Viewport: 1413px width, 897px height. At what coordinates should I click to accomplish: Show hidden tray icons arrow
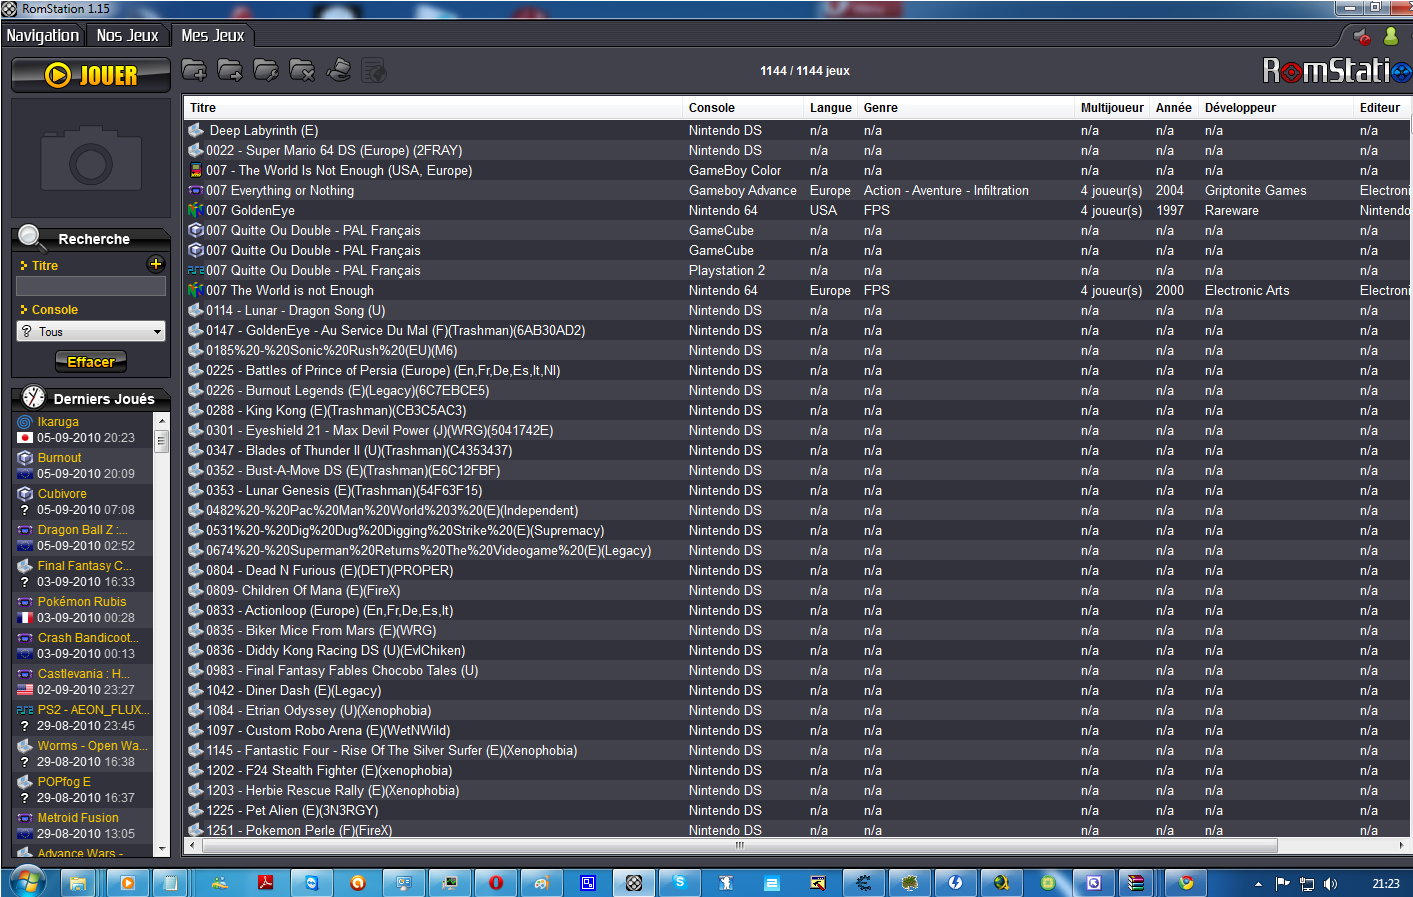(1258, 884)
